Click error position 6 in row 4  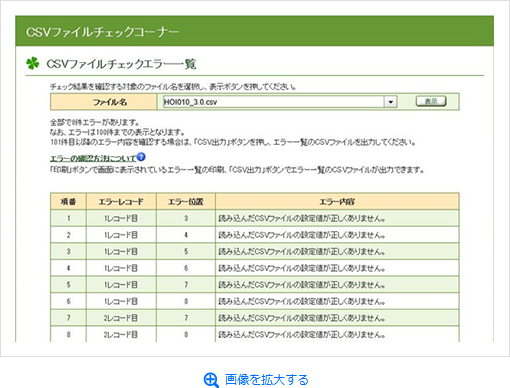point(186,268)
